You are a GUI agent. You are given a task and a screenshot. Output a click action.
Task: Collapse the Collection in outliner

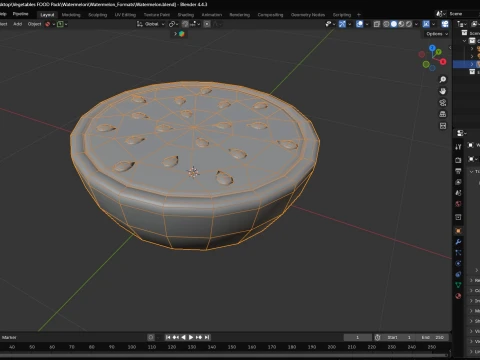point(464,41)
